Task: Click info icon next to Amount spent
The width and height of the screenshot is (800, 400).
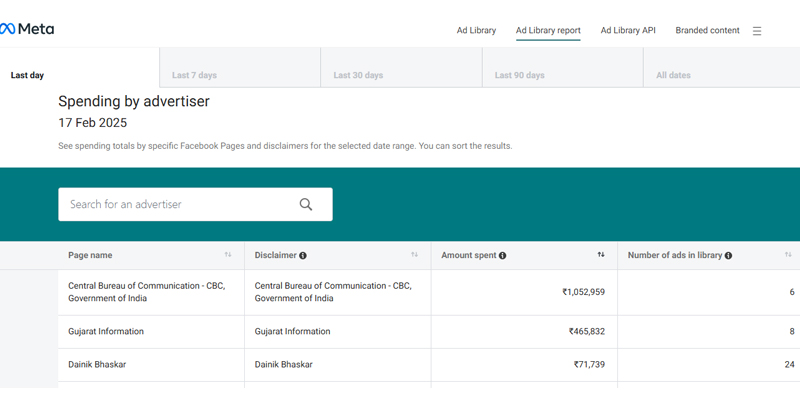Action: (503, 256)
